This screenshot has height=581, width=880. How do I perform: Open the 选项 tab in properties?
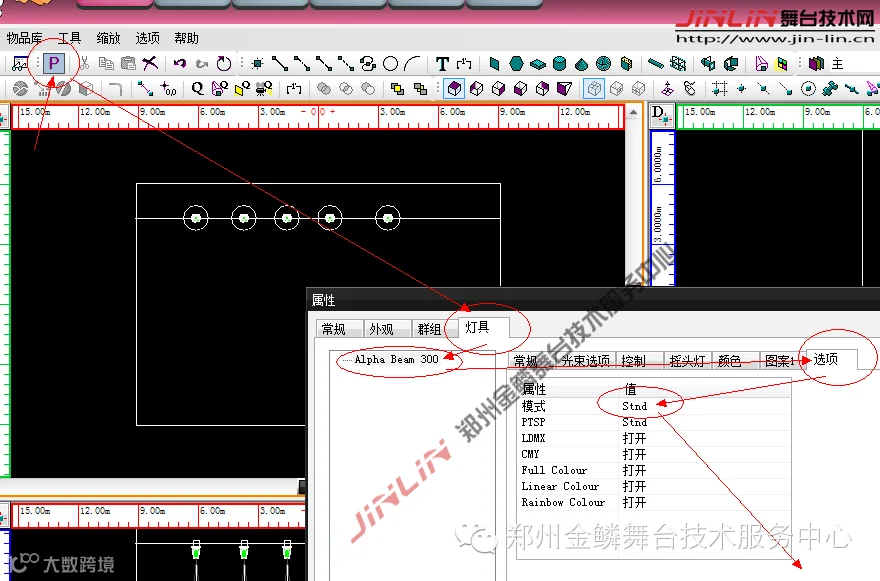[x=826, y=359]
